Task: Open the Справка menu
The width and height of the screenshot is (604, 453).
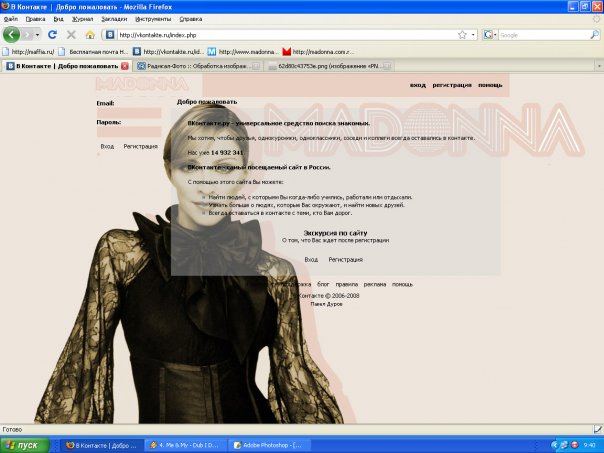Action: pyautogui.click(x=191, y=19)
